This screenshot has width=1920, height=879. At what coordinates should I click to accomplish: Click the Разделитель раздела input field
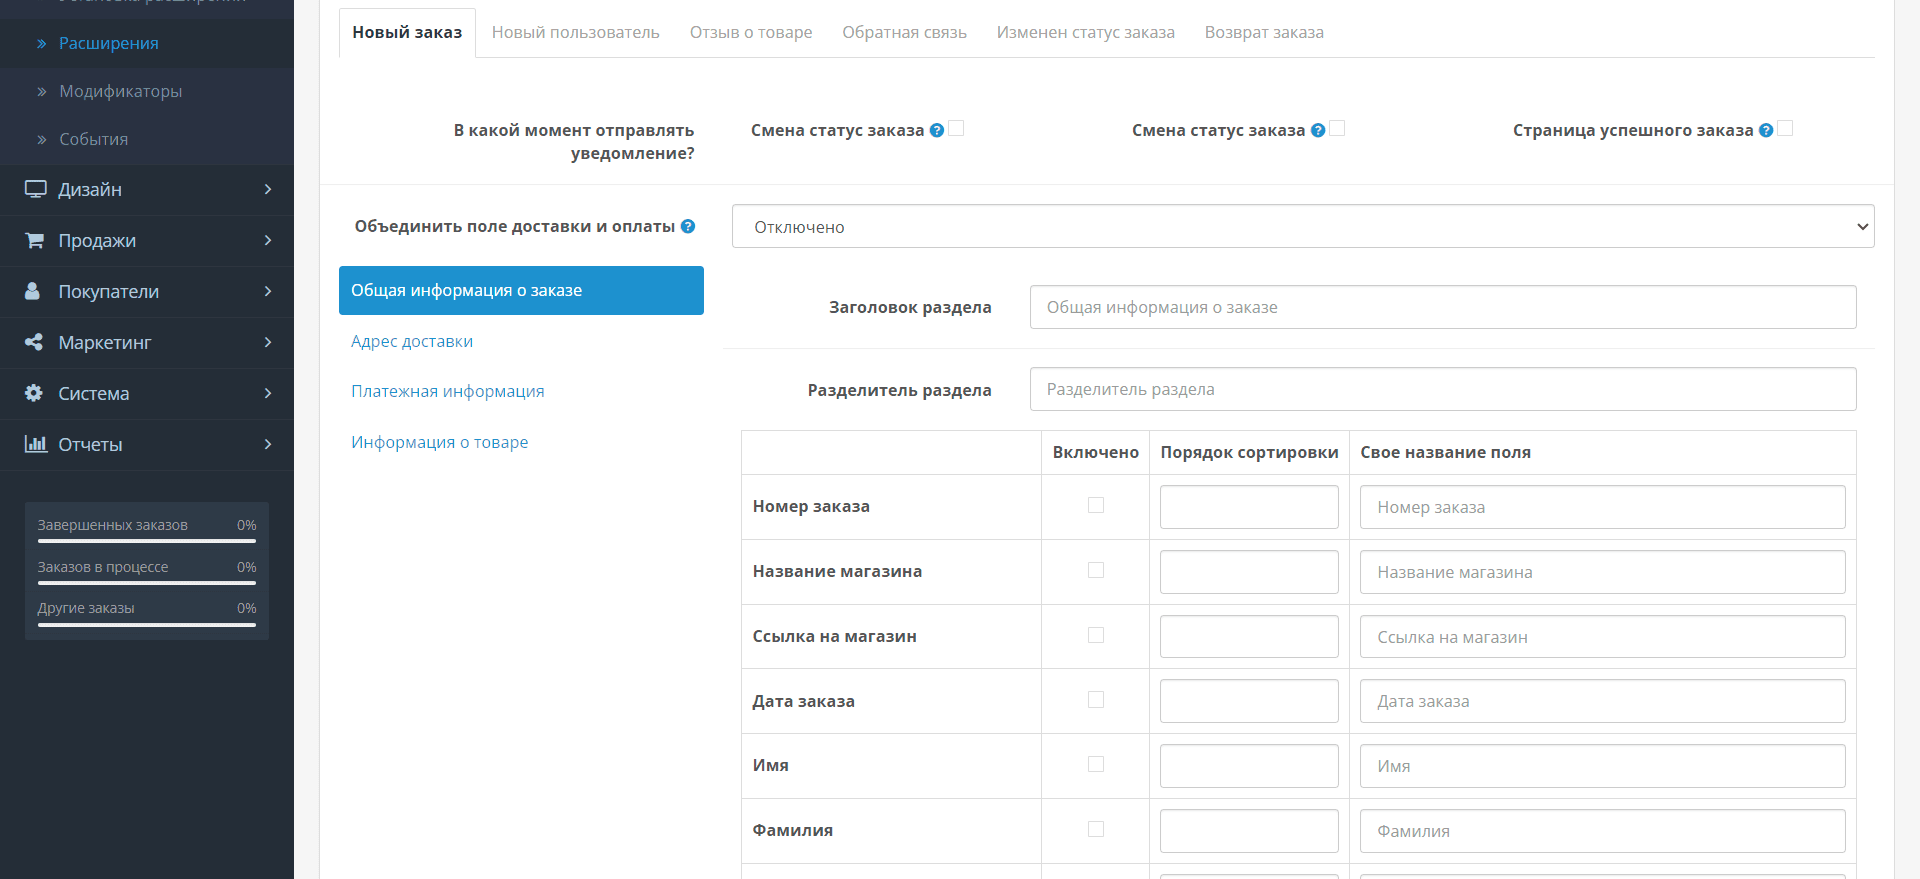[x=1443, y=389]
